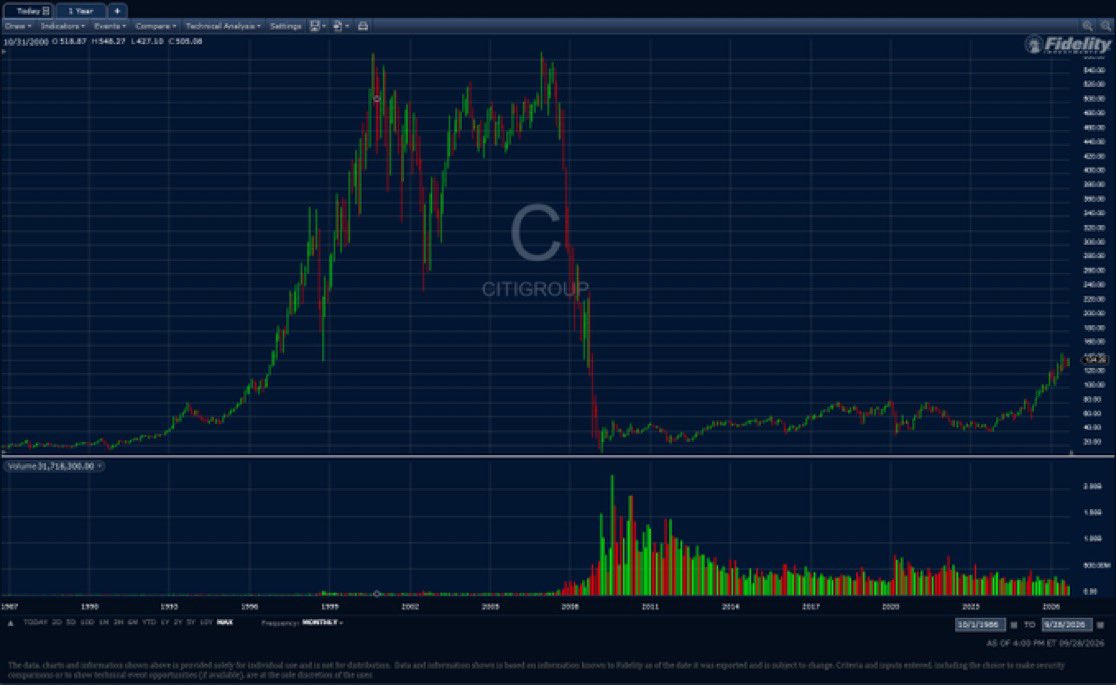Viewport: 1116px width, 685px height.
Task: Open the Compare dropdown menu
Action: (x=155, y=26)
